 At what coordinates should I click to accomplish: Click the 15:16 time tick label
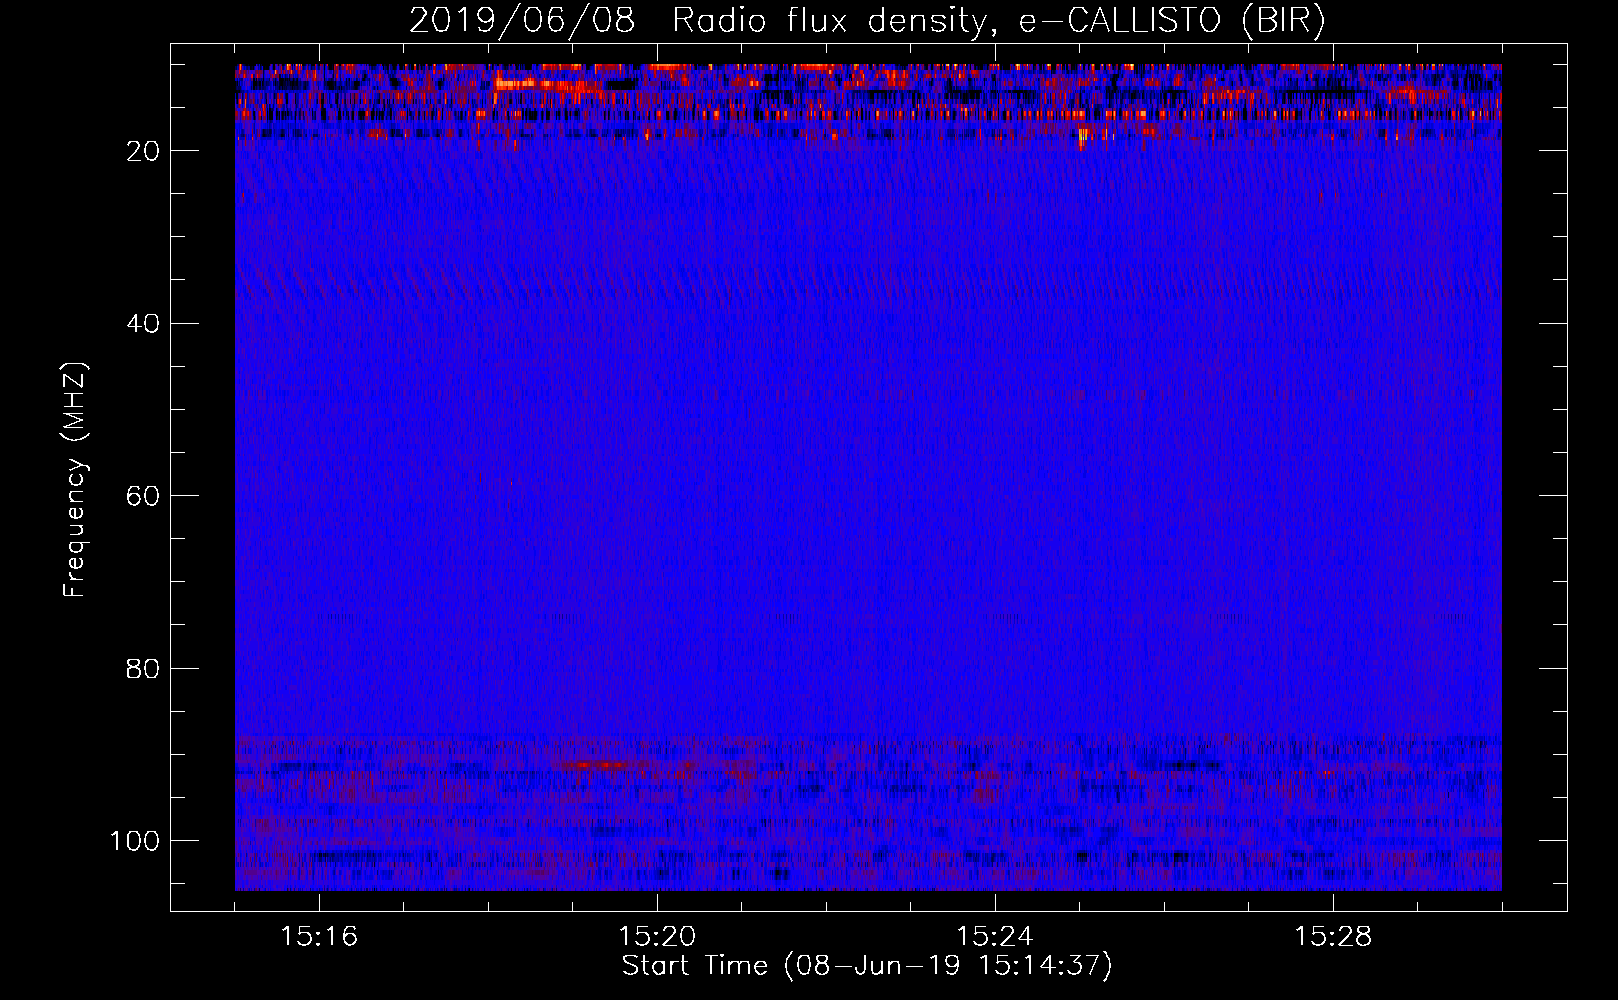pos(319,937)
